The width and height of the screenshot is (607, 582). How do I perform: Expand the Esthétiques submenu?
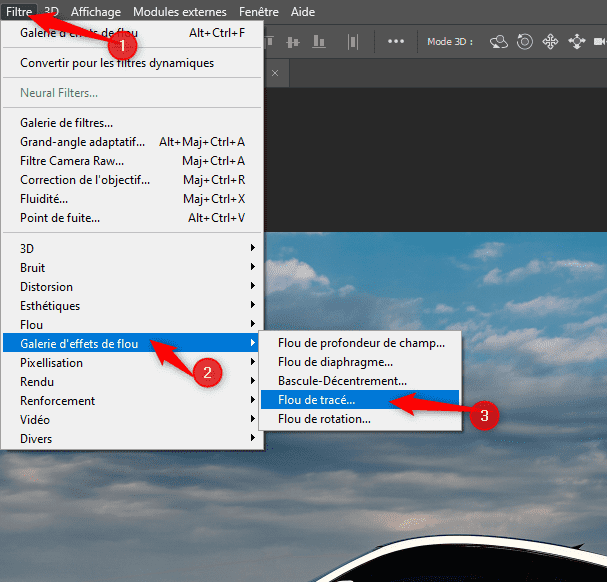click(132, 306)
